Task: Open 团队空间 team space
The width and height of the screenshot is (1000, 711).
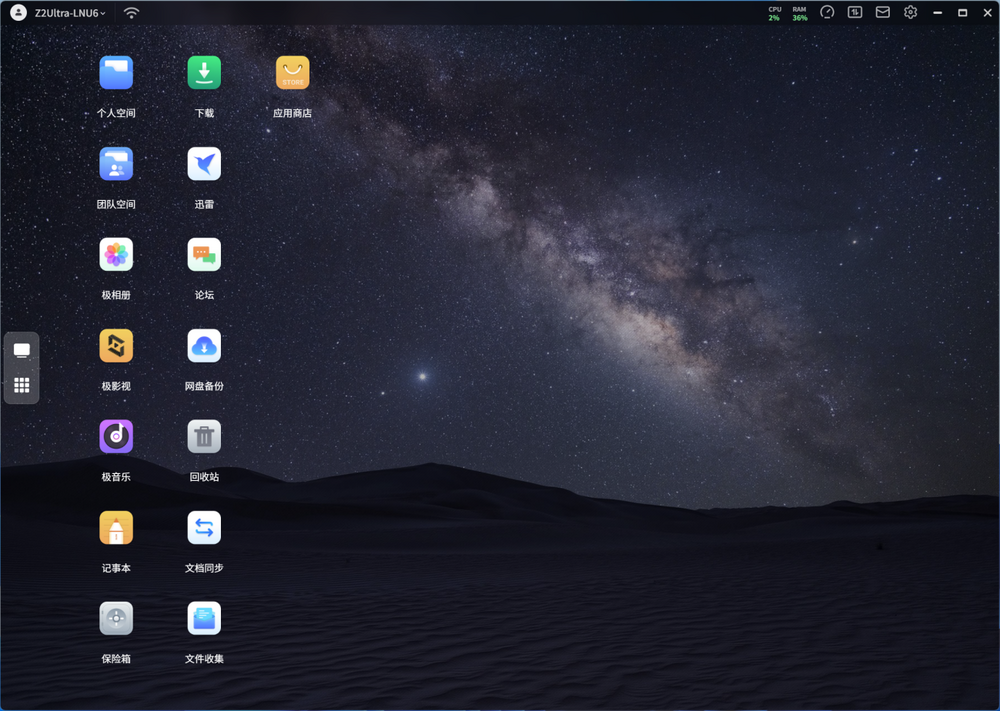Action: 116,164
